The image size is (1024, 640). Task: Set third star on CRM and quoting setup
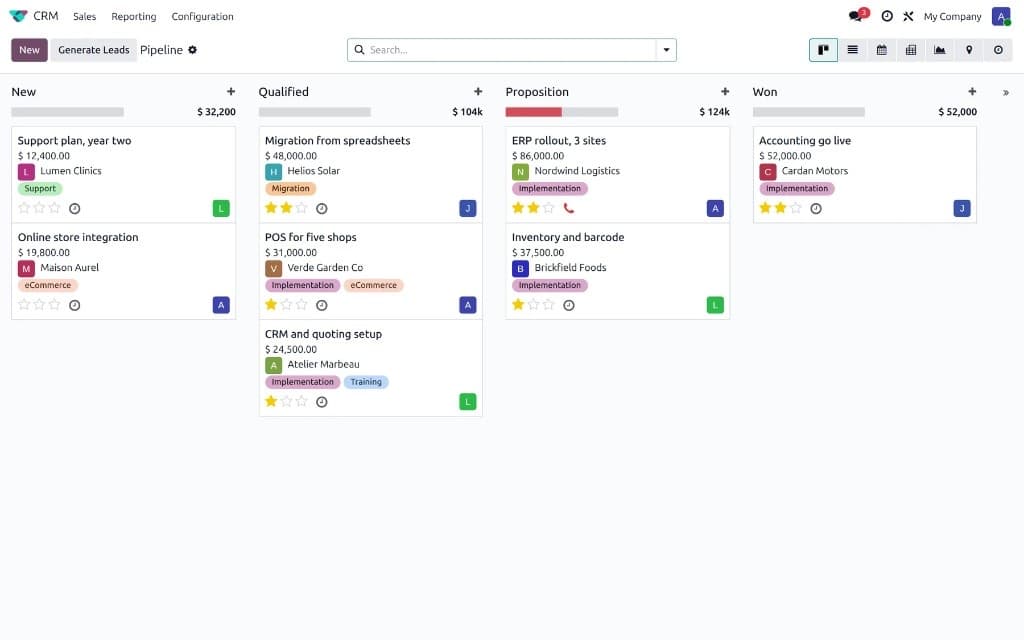click(x=301, y=401)
